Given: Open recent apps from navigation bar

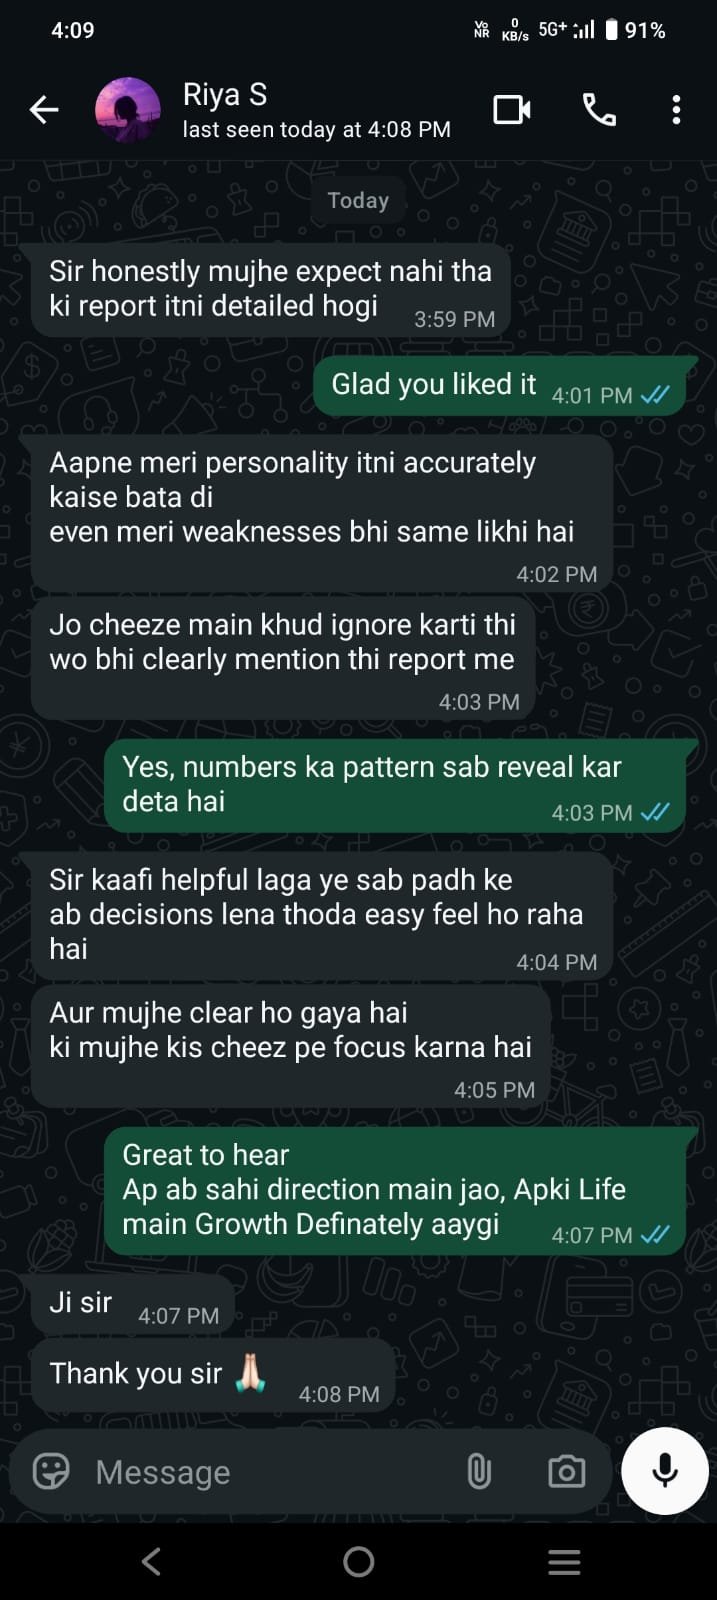Looking at the screenshot, I should click(565, 1561).
